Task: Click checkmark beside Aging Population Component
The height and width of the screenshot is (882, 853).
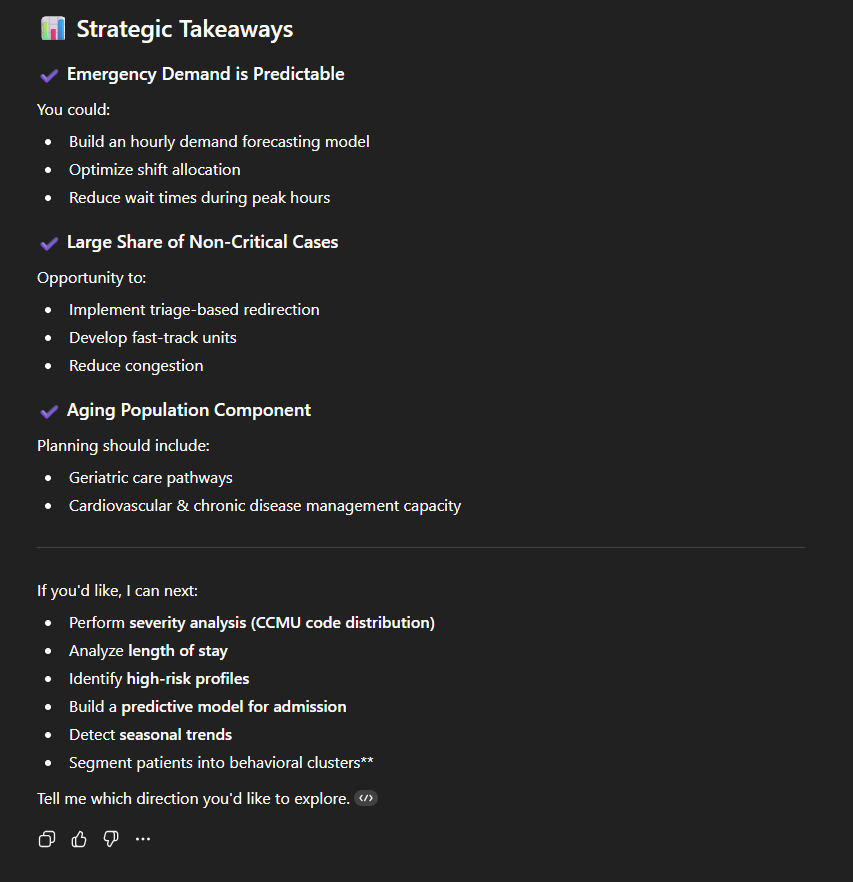Action: pos(48,411)
